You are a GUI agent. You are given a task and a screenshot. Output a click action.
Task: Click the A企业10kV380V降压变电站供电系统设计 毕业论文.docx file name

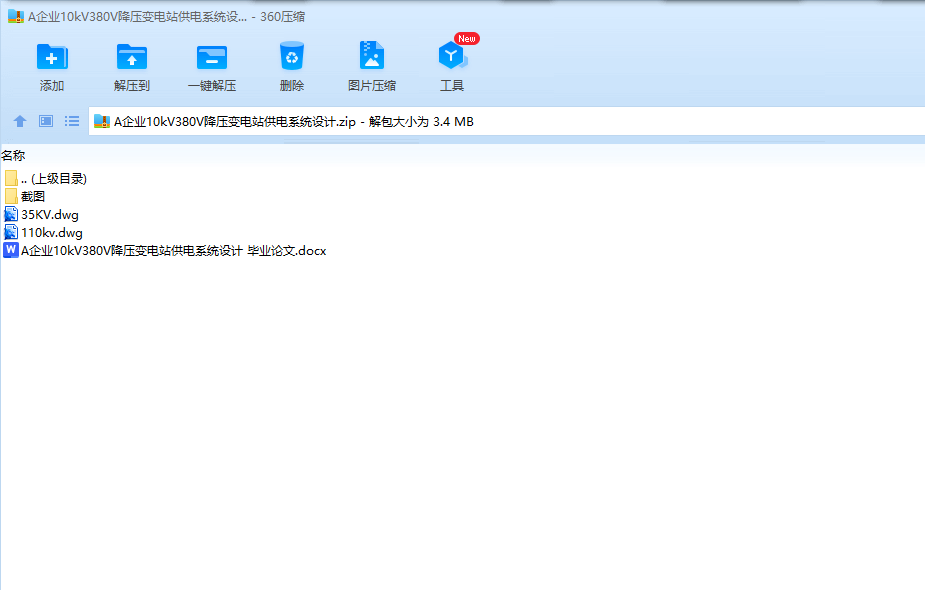[173, 251]
